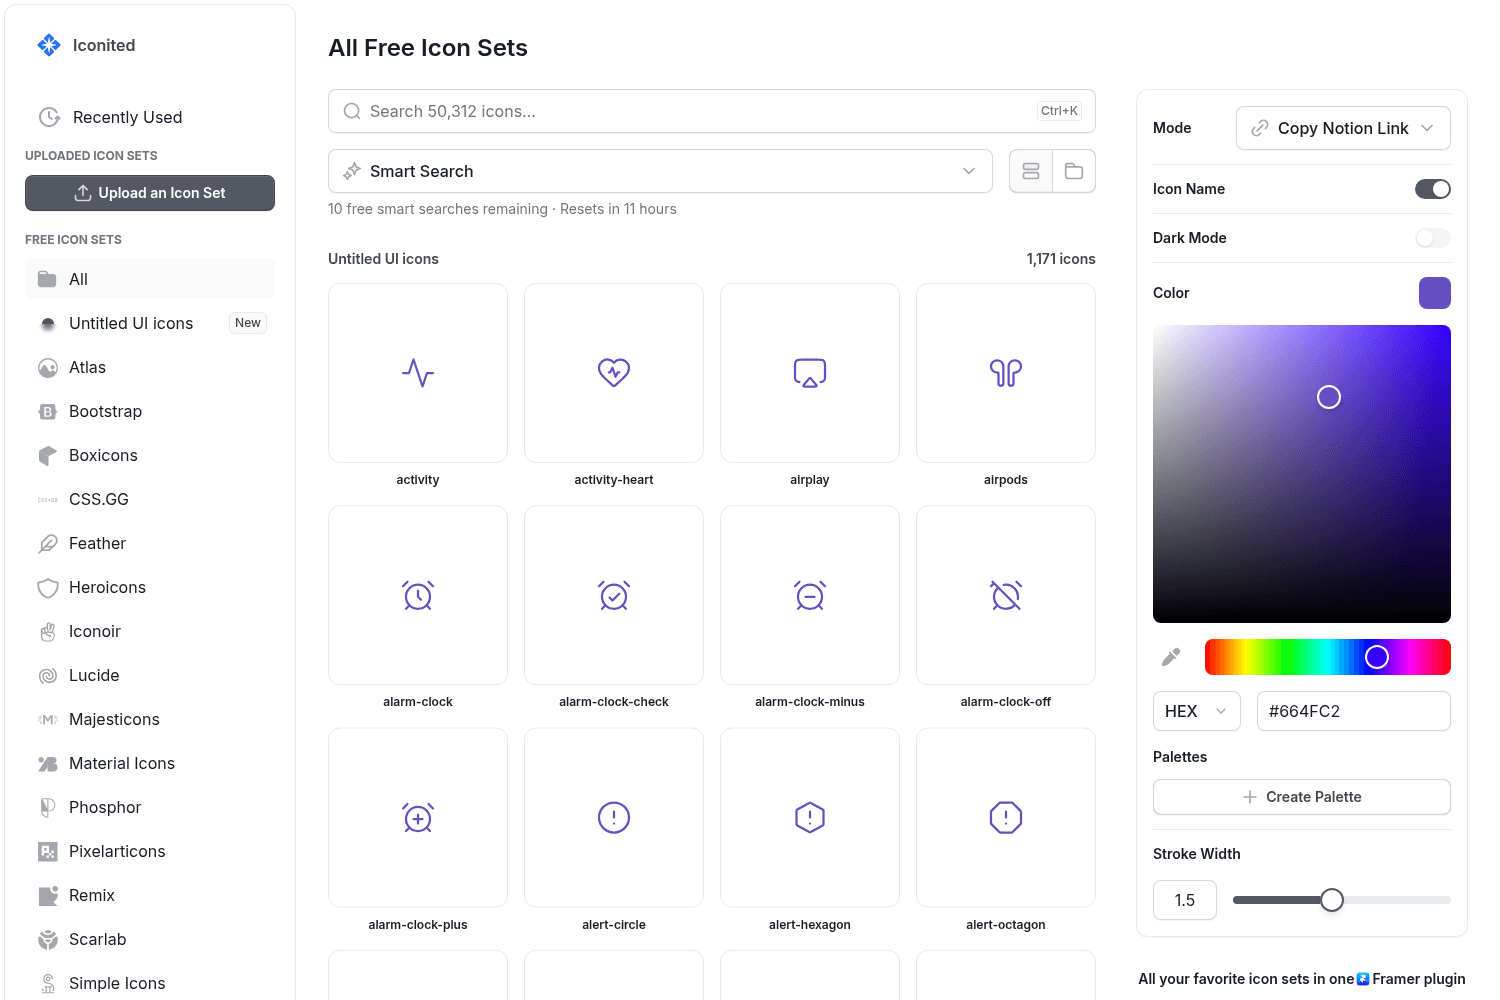Image resolution: width=1500 pixels, height=1000 pixels.
Task: Click Upload an Icon Set button
Action: pos(150,193)
